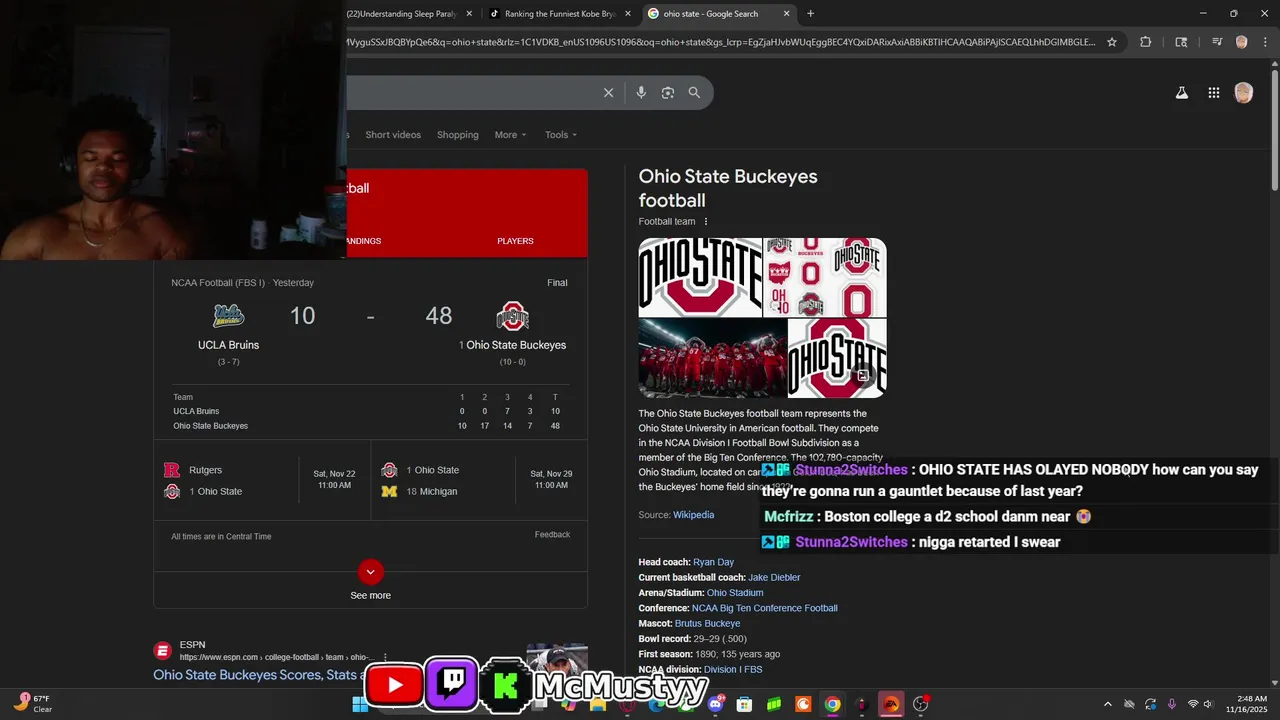Open the microphone tray indicator
This screenshot has height=720, width=1280.
pos(1171,704)
